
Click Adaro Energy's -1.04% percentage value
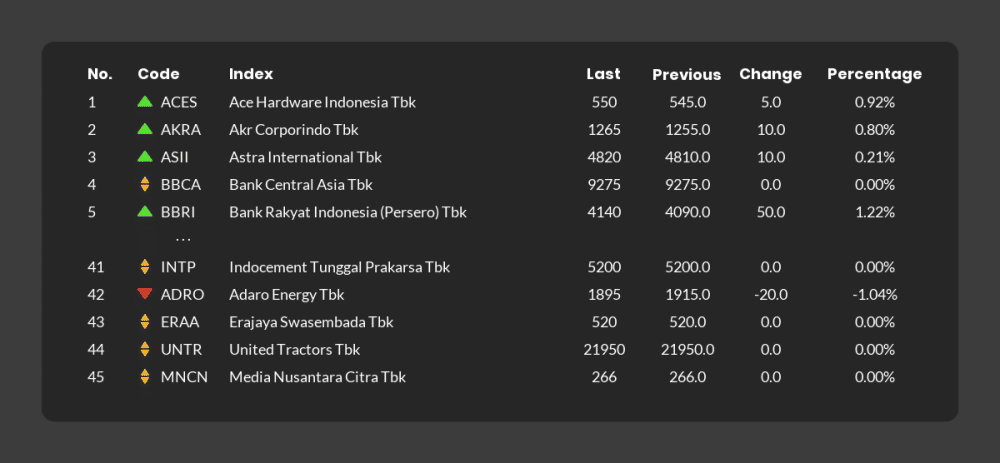point(874,295)
